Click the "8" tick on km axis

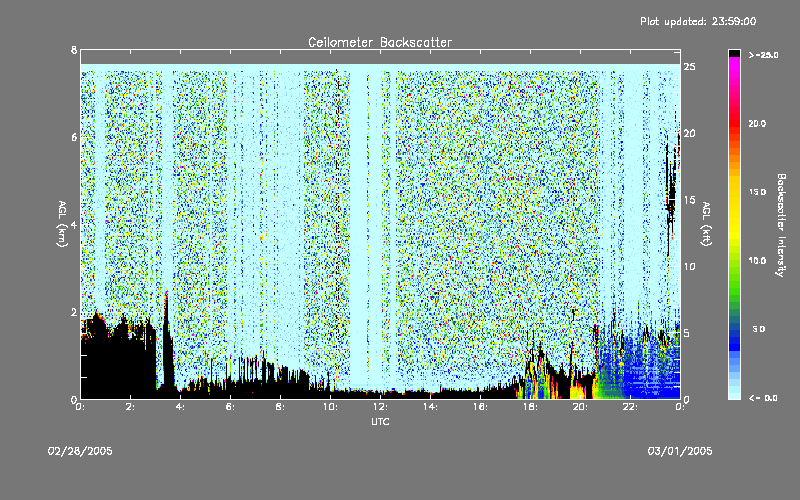tap(74, 50)
